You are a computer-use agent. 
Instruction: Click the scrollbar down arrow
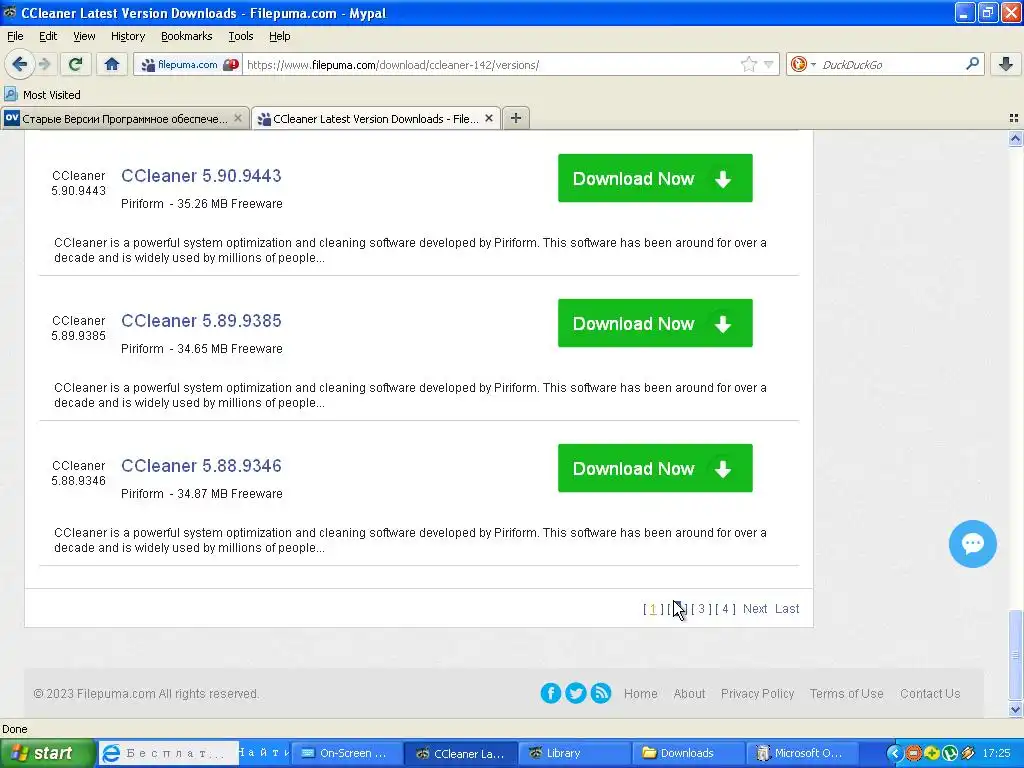(1015, 709)
